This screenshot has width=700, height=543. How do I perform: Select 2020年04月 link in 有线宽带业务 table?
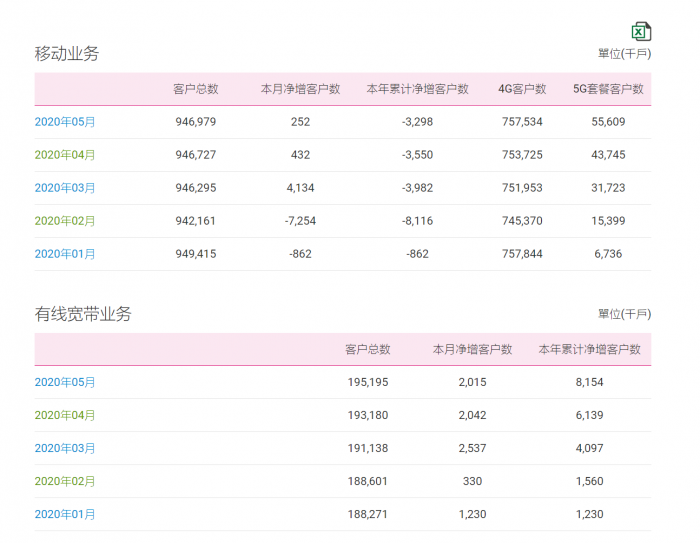pos(65,415)
